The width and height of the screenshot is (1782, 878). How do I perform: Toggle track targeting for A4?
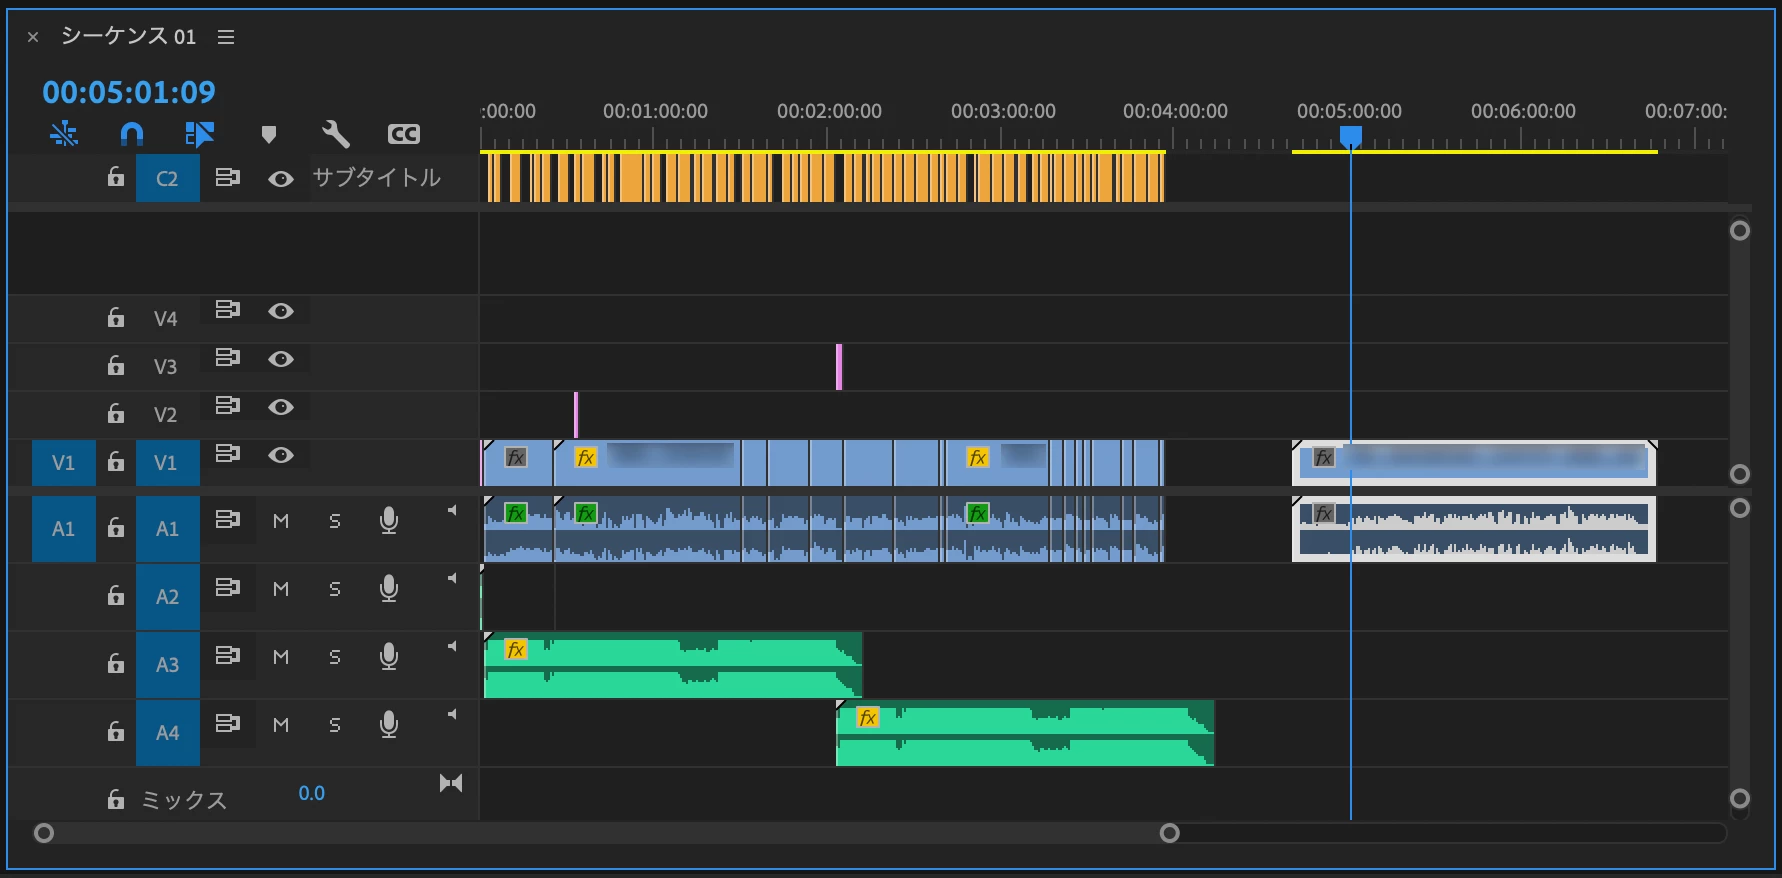pos(168,733)
